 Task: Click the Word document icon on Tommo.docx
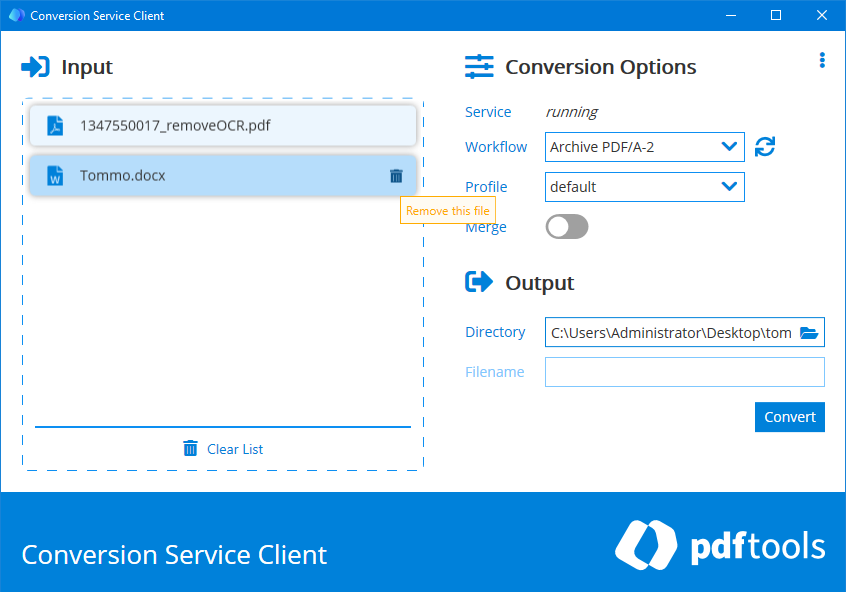tap(53, 175)
